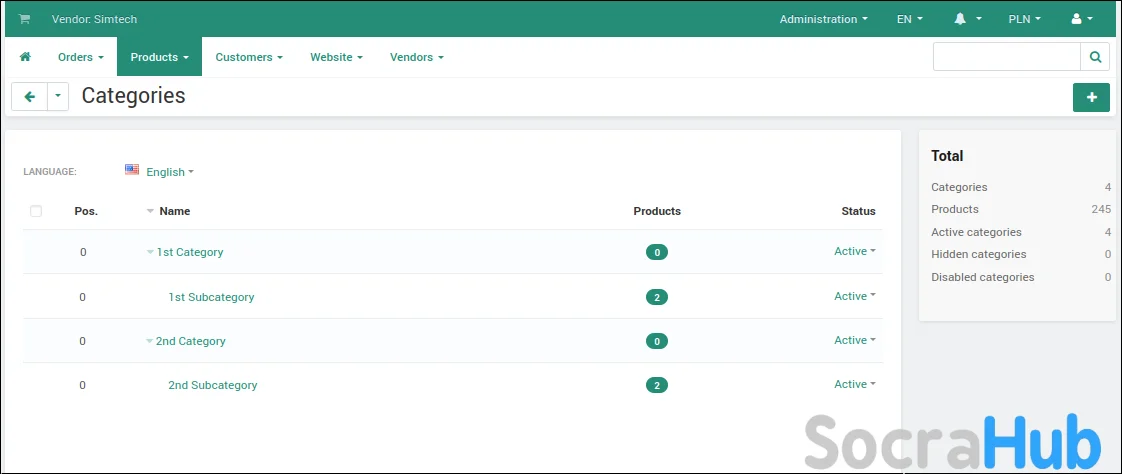Open the notifications bell menu
This screenshot has width=1122, height=474.
pos(961,19)
